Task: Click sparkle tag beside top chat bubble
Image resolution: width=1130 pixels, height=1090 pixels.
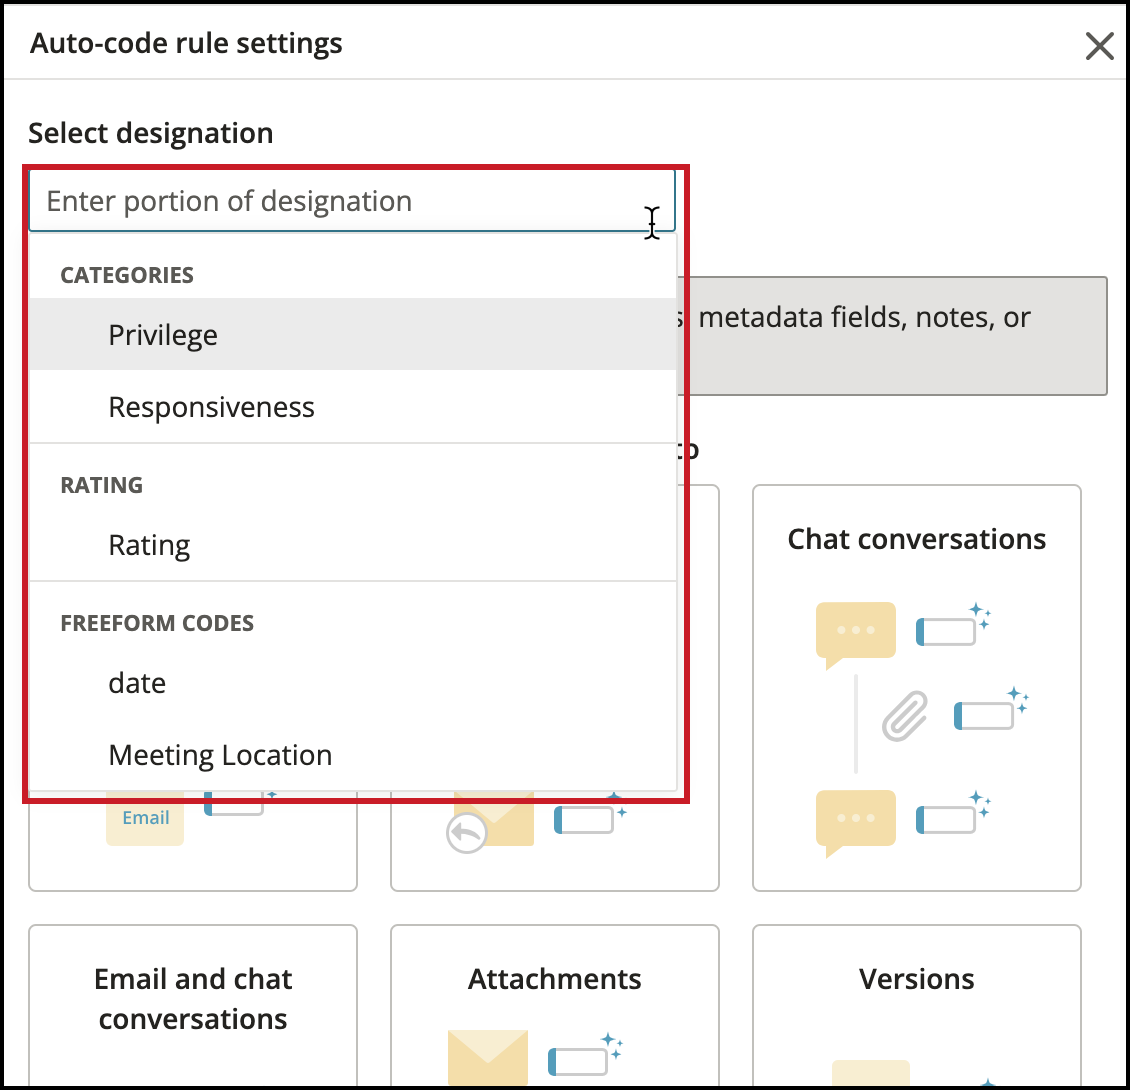Action: click(x=953, y=624)
